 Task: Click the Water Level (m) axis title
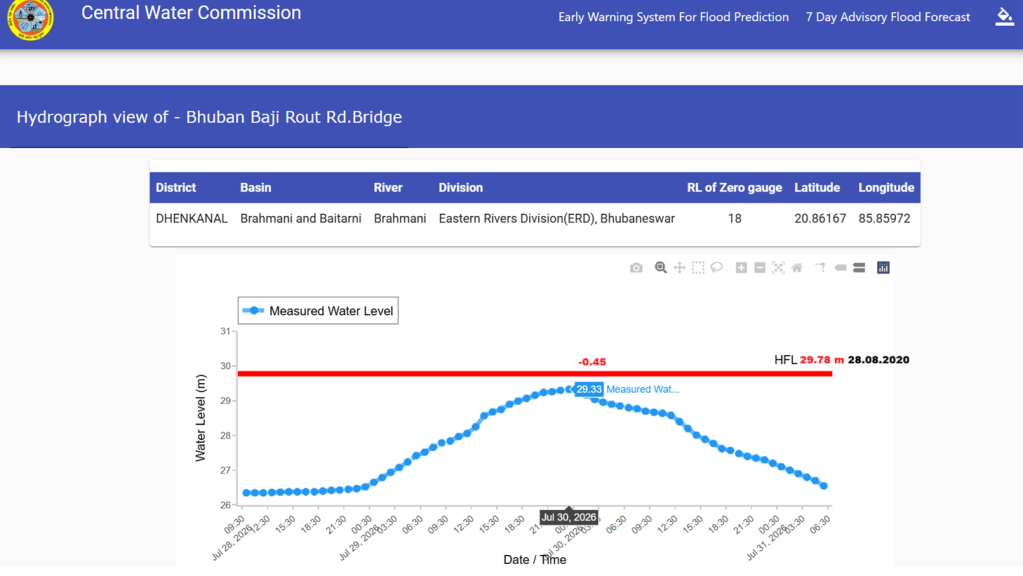click(x=200, y=418)
